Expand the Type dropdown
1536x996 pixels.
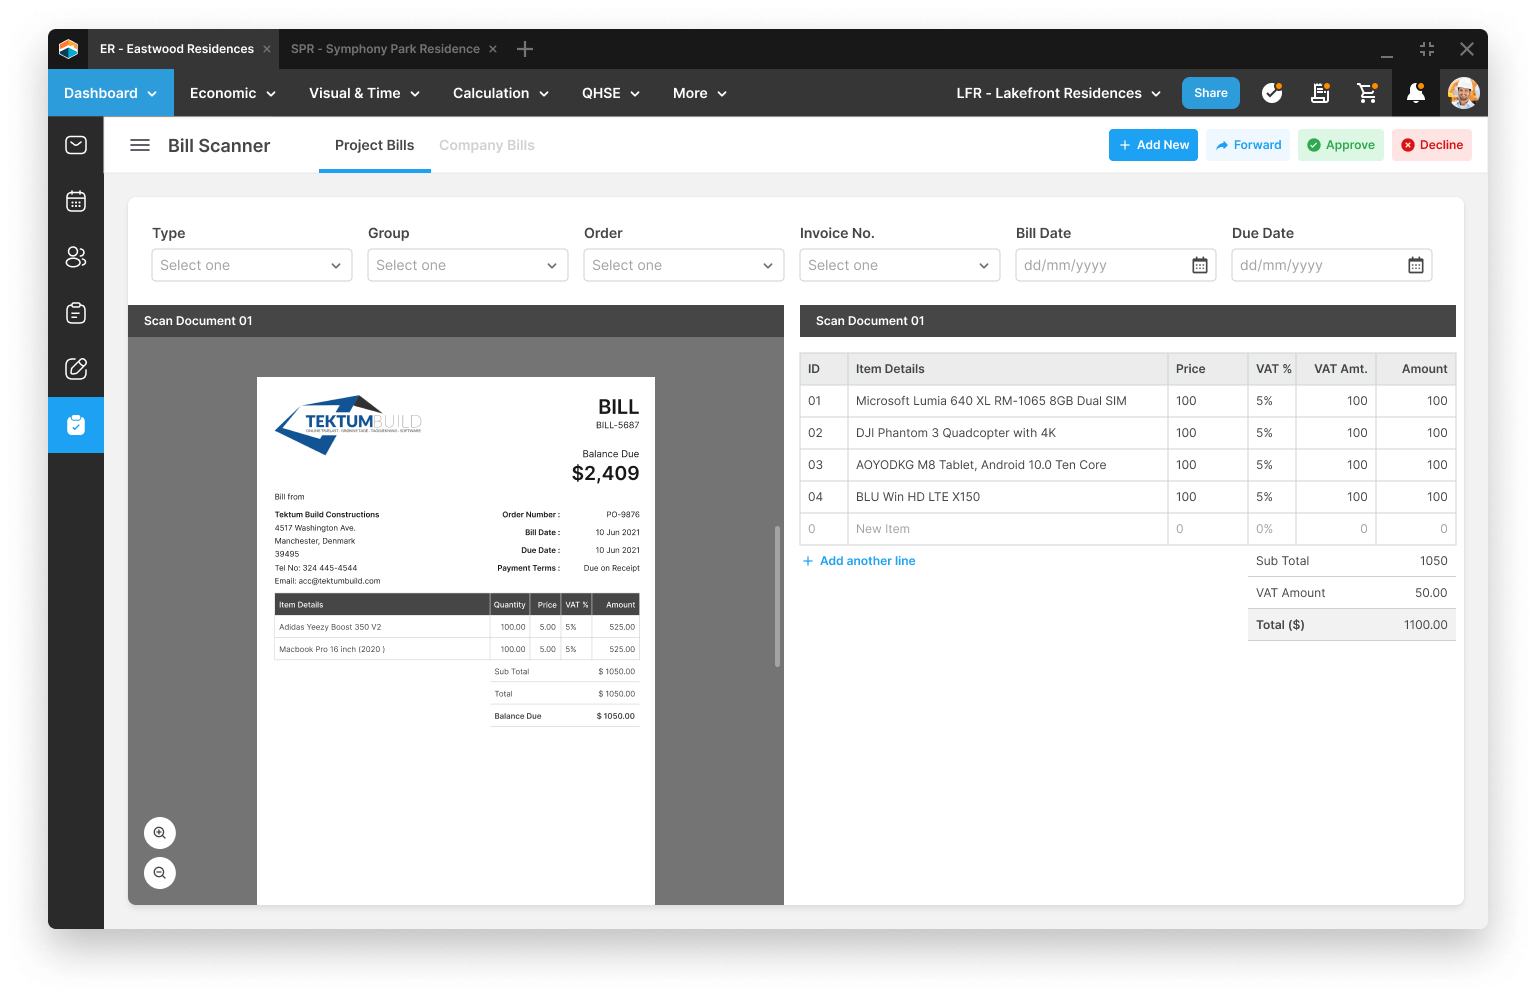click(251, 265)
